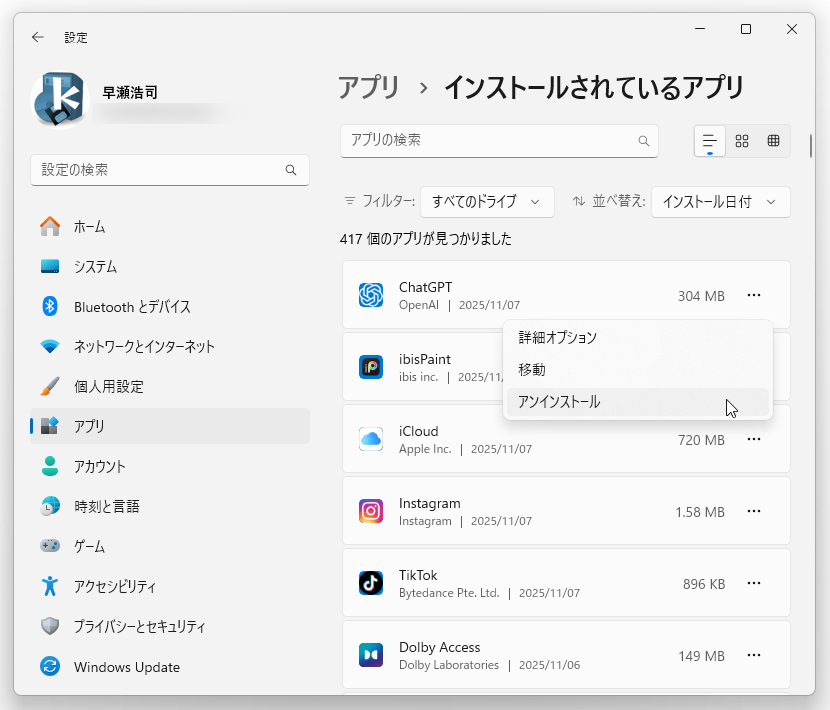Click the アプリ breadcrumb link
Image resolution: width=830 pixels, height=710 pixels.
[x=369, y=88]
